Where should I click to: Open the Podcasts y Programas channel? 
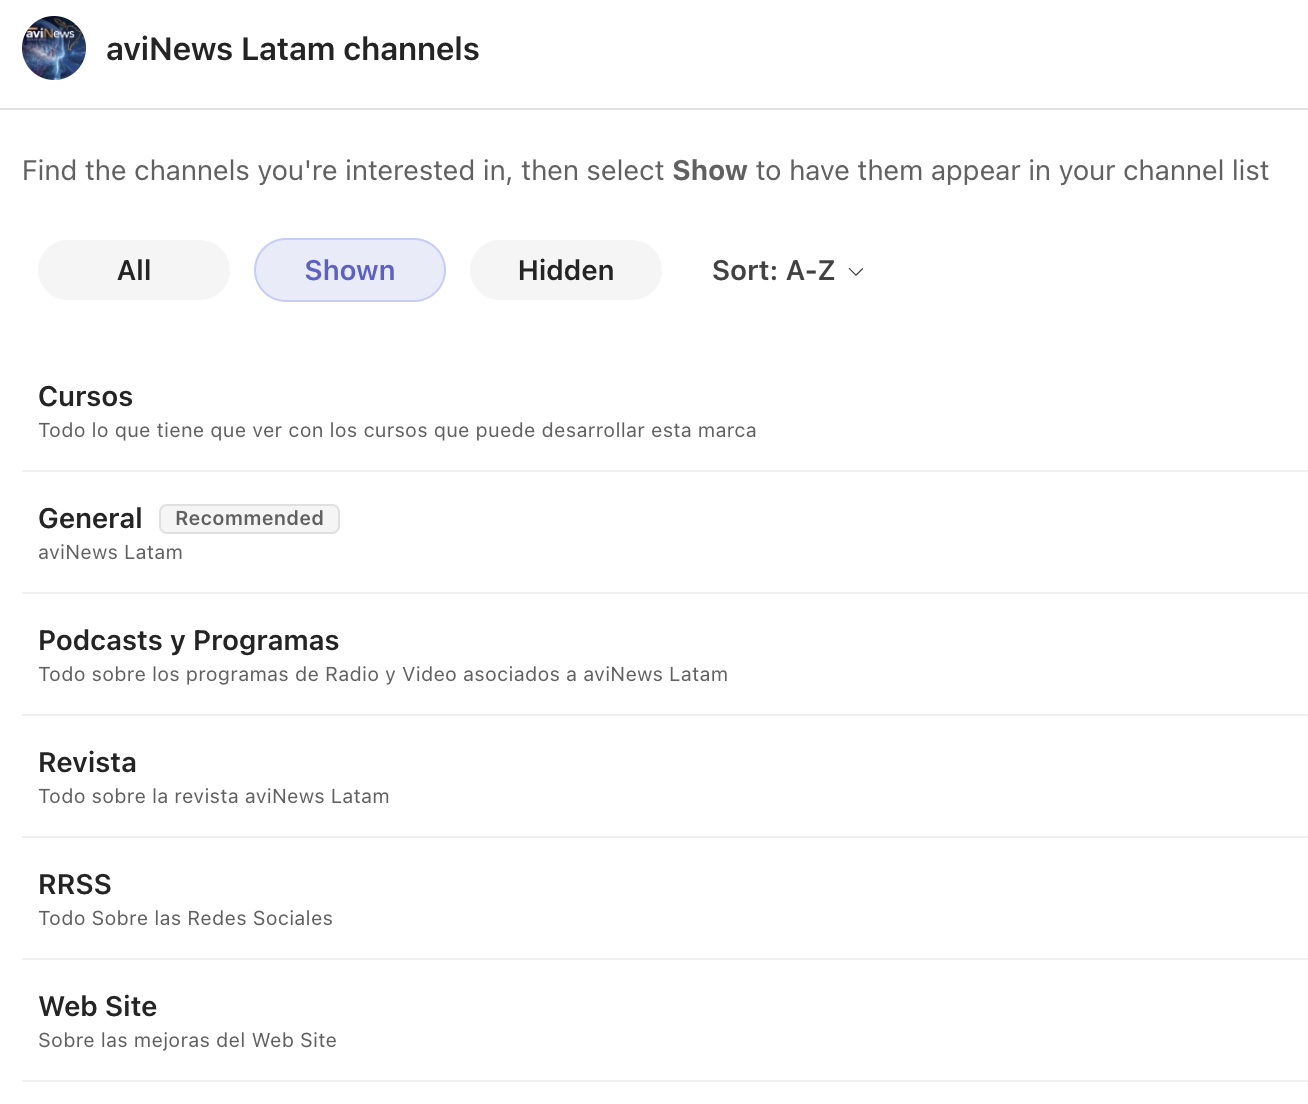[x=189, y=641]
